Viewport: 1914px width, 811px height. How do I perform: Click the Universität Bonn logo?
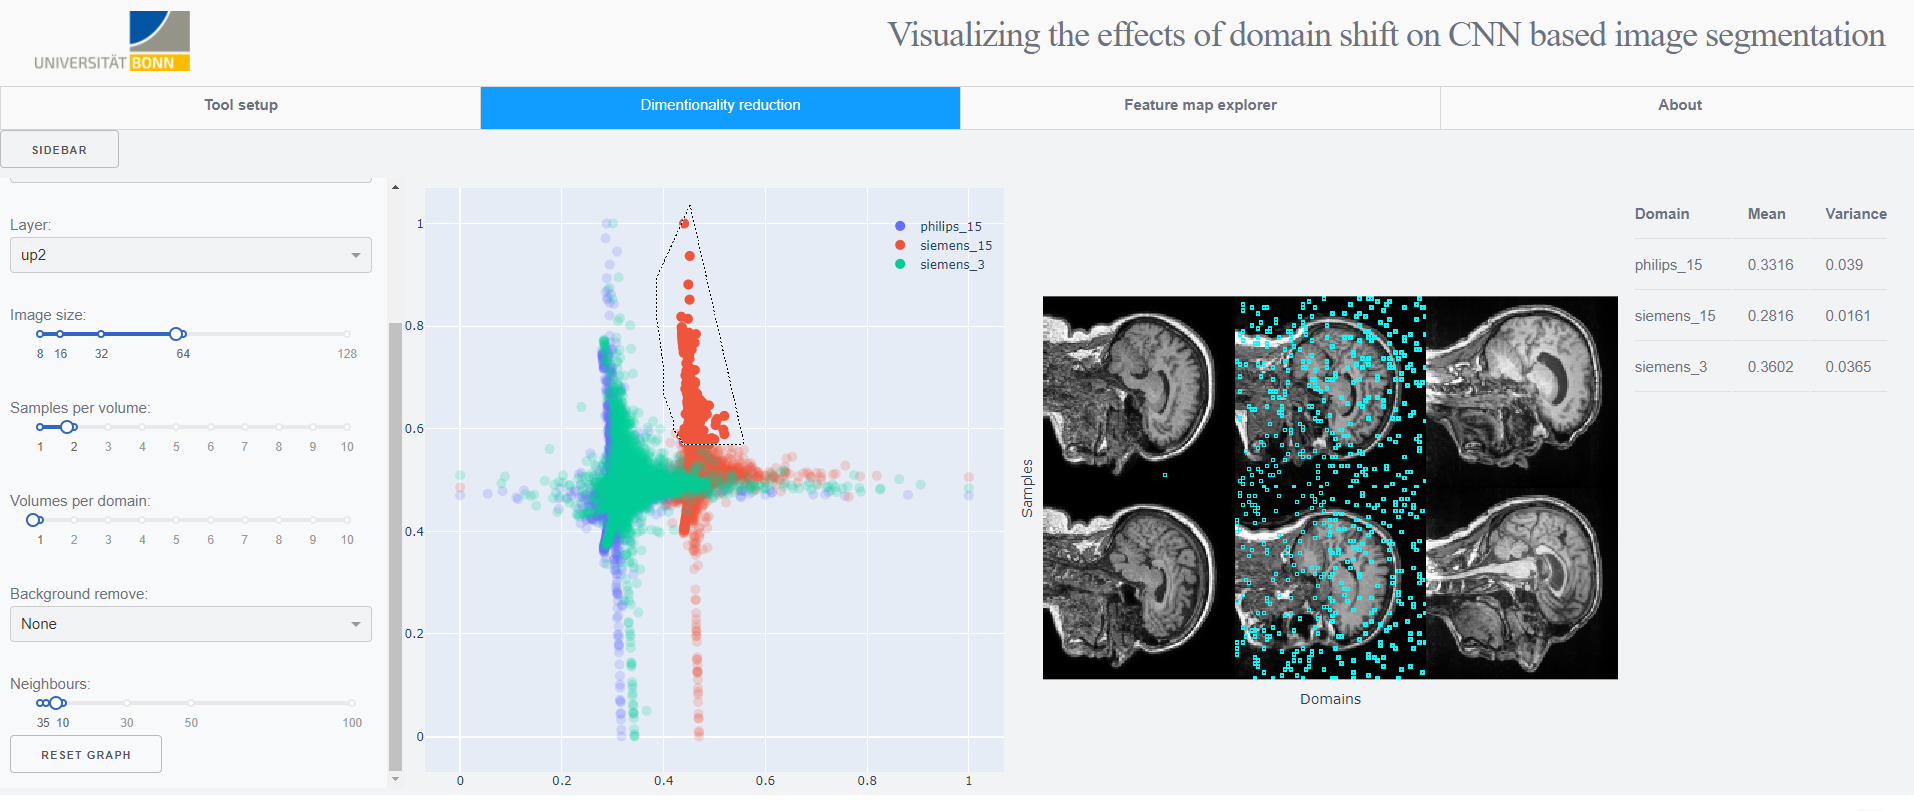(112, 41)
